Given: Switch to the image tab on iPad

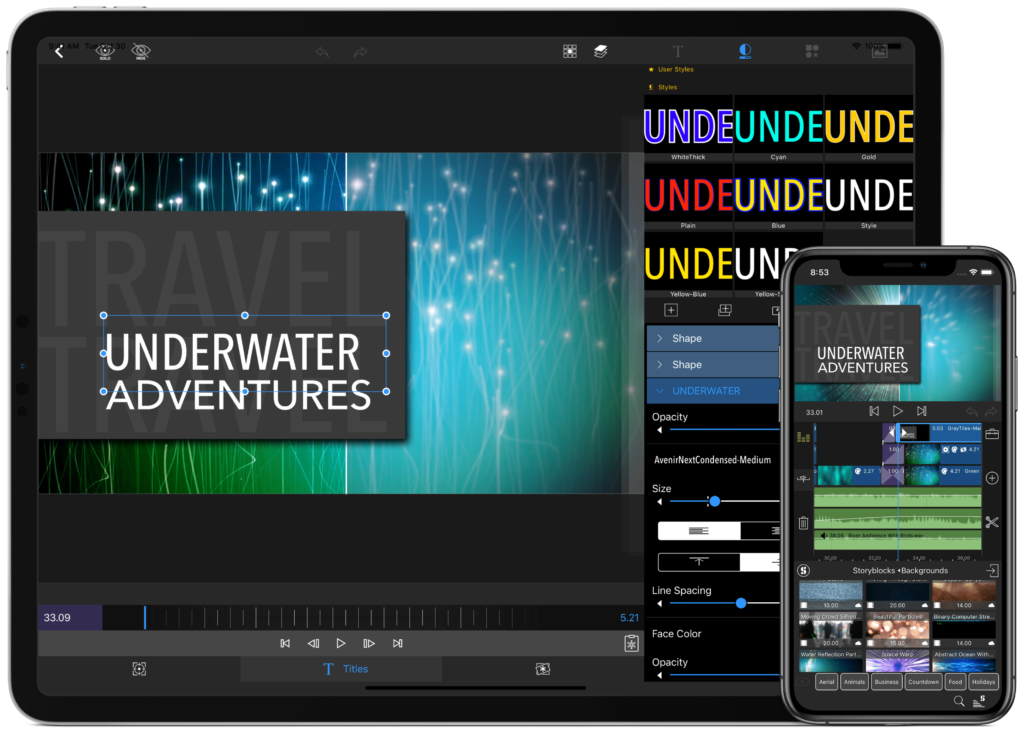Looking at the screenshot, I should click(x=880, y=52).
